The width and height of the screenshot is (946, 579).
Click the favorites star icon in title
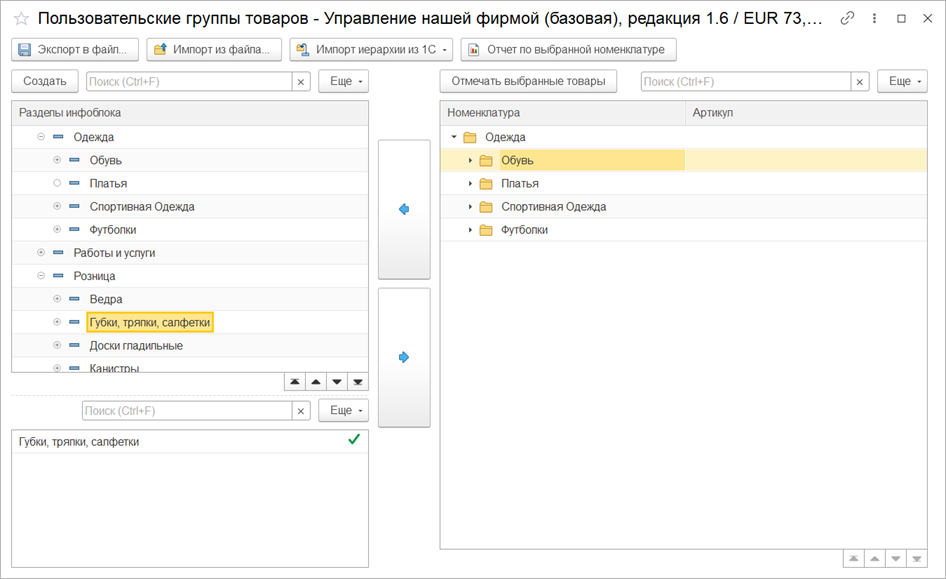[x=21, y=18]
